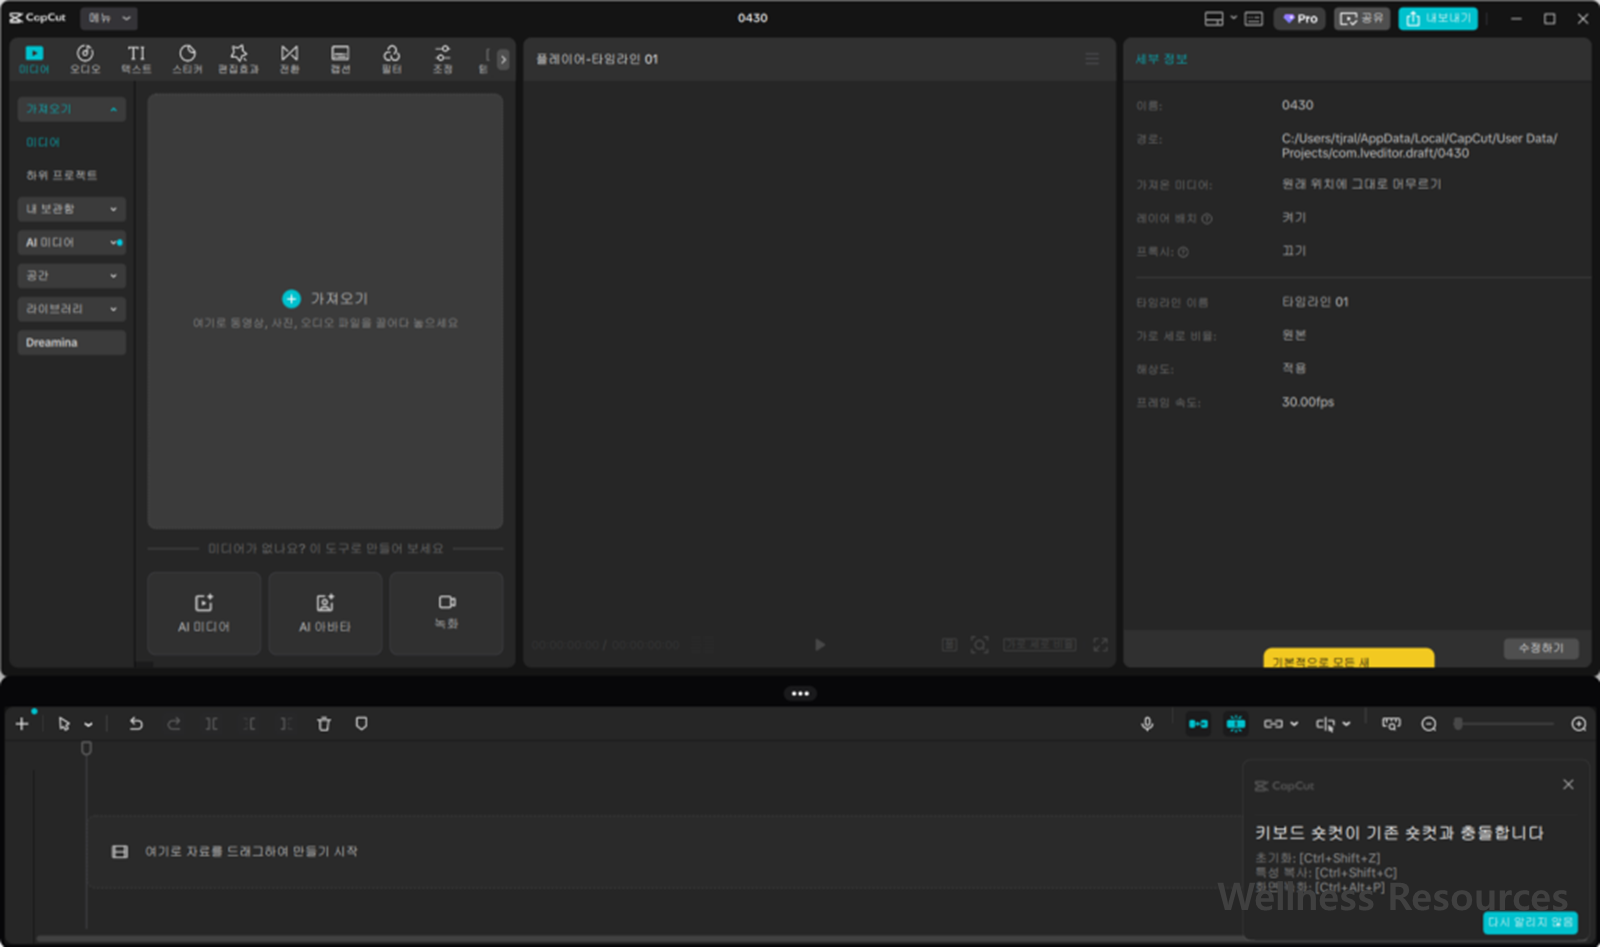
Task: Enter fullscreen preview in the player
Action: (x=1100, y=645)
